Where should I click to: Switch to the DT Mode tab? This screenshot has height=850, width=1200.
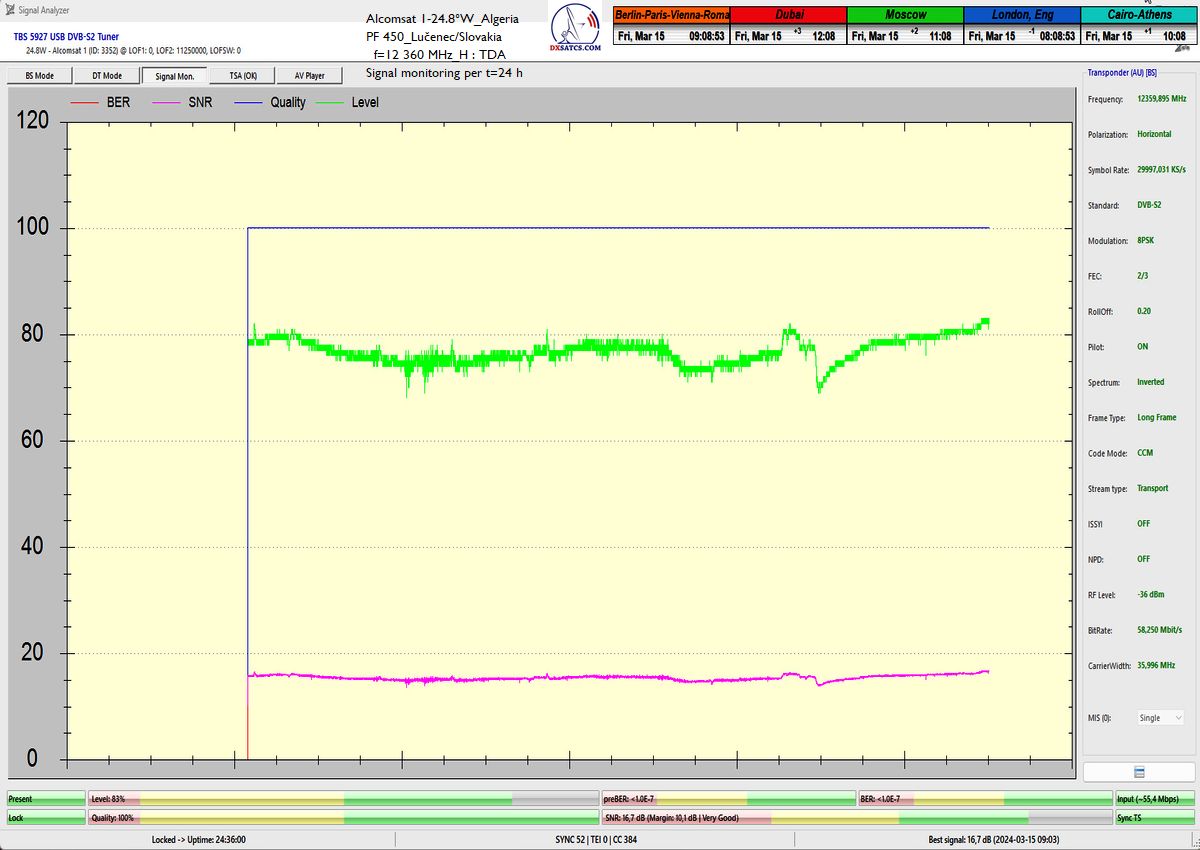tap(107, 75)
